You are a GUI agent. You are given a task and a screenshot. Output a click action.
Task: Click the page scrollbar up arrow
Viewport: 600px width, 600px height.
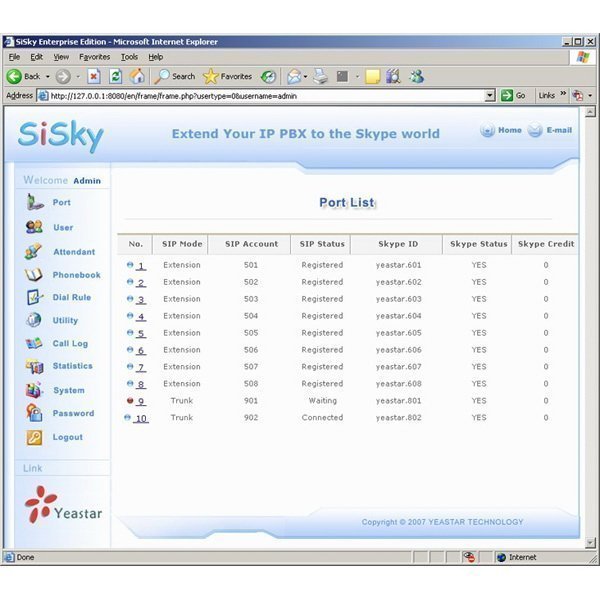pyautogui.click(x=590, y=112)
